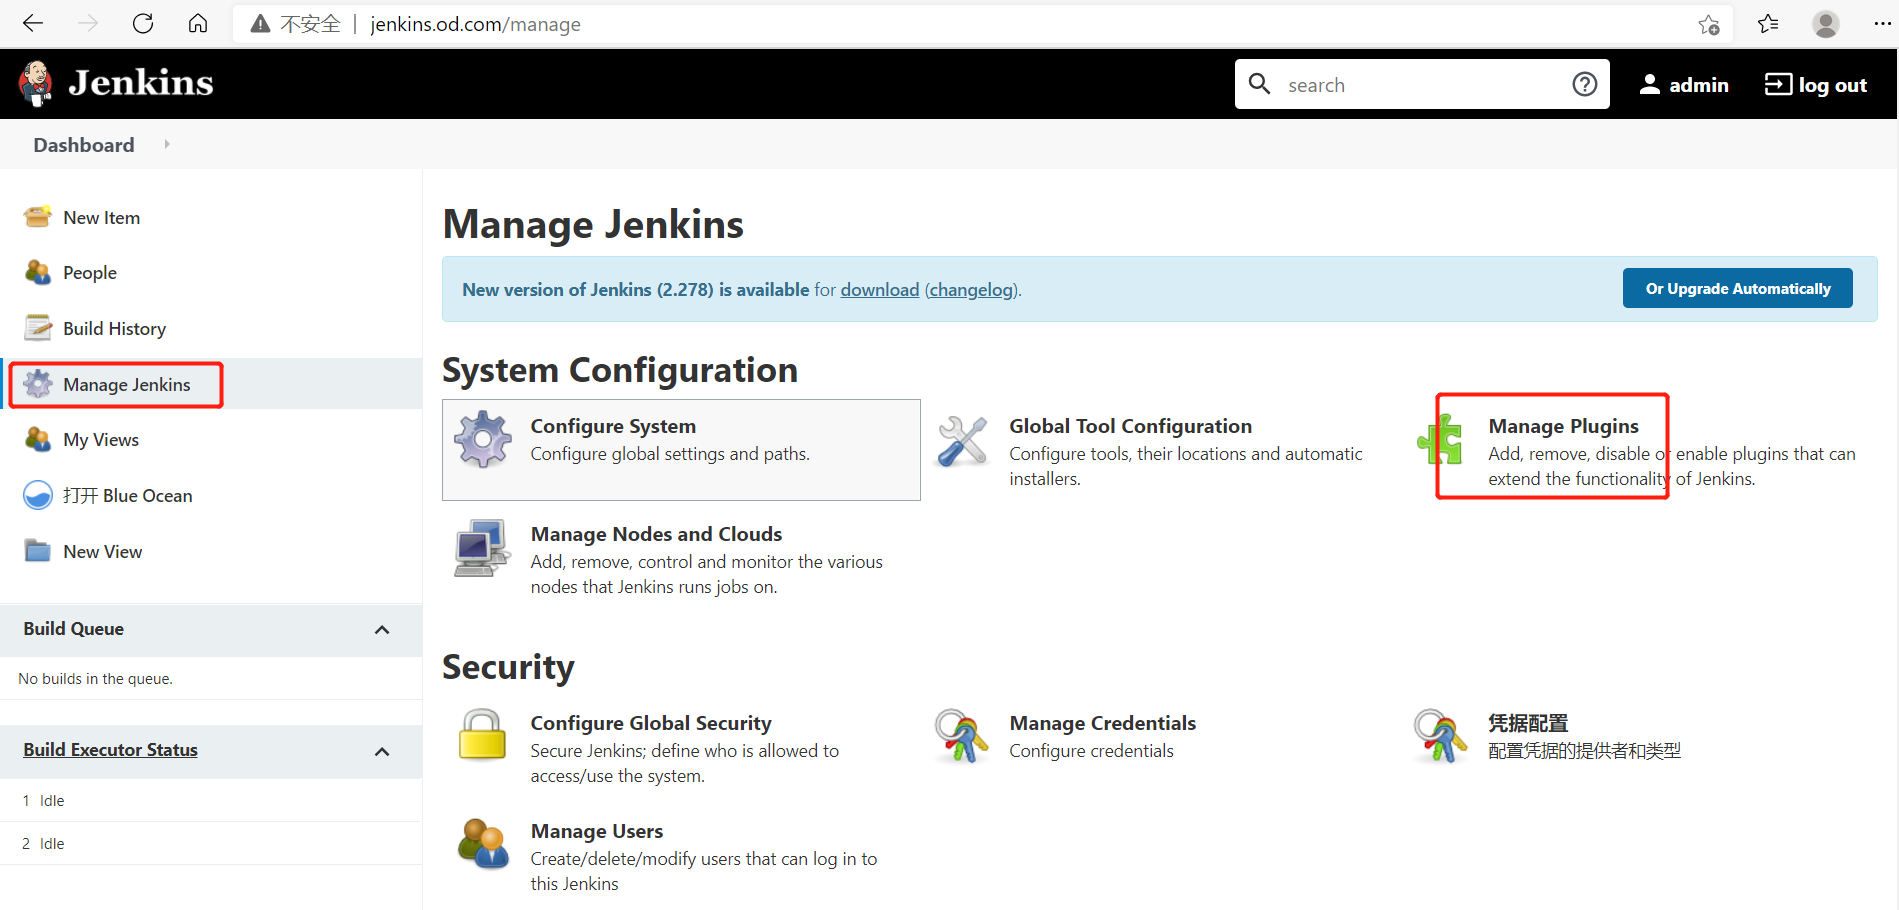The height and width of the screenshot is (910, 1899).
Task: Open Configure System settings link
Action: pos(613,426)
